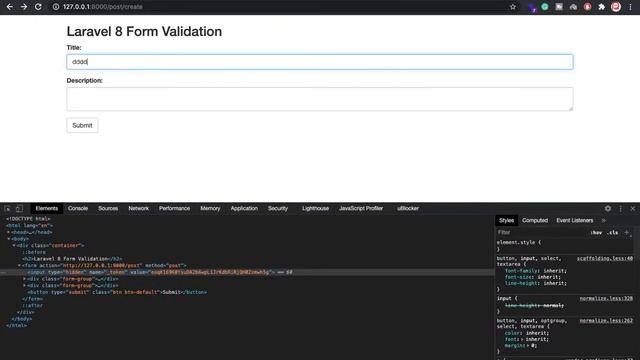The height and width of the screenshot is (360, 640).
Task: Switch to the Elements tab
Action: 47,209
